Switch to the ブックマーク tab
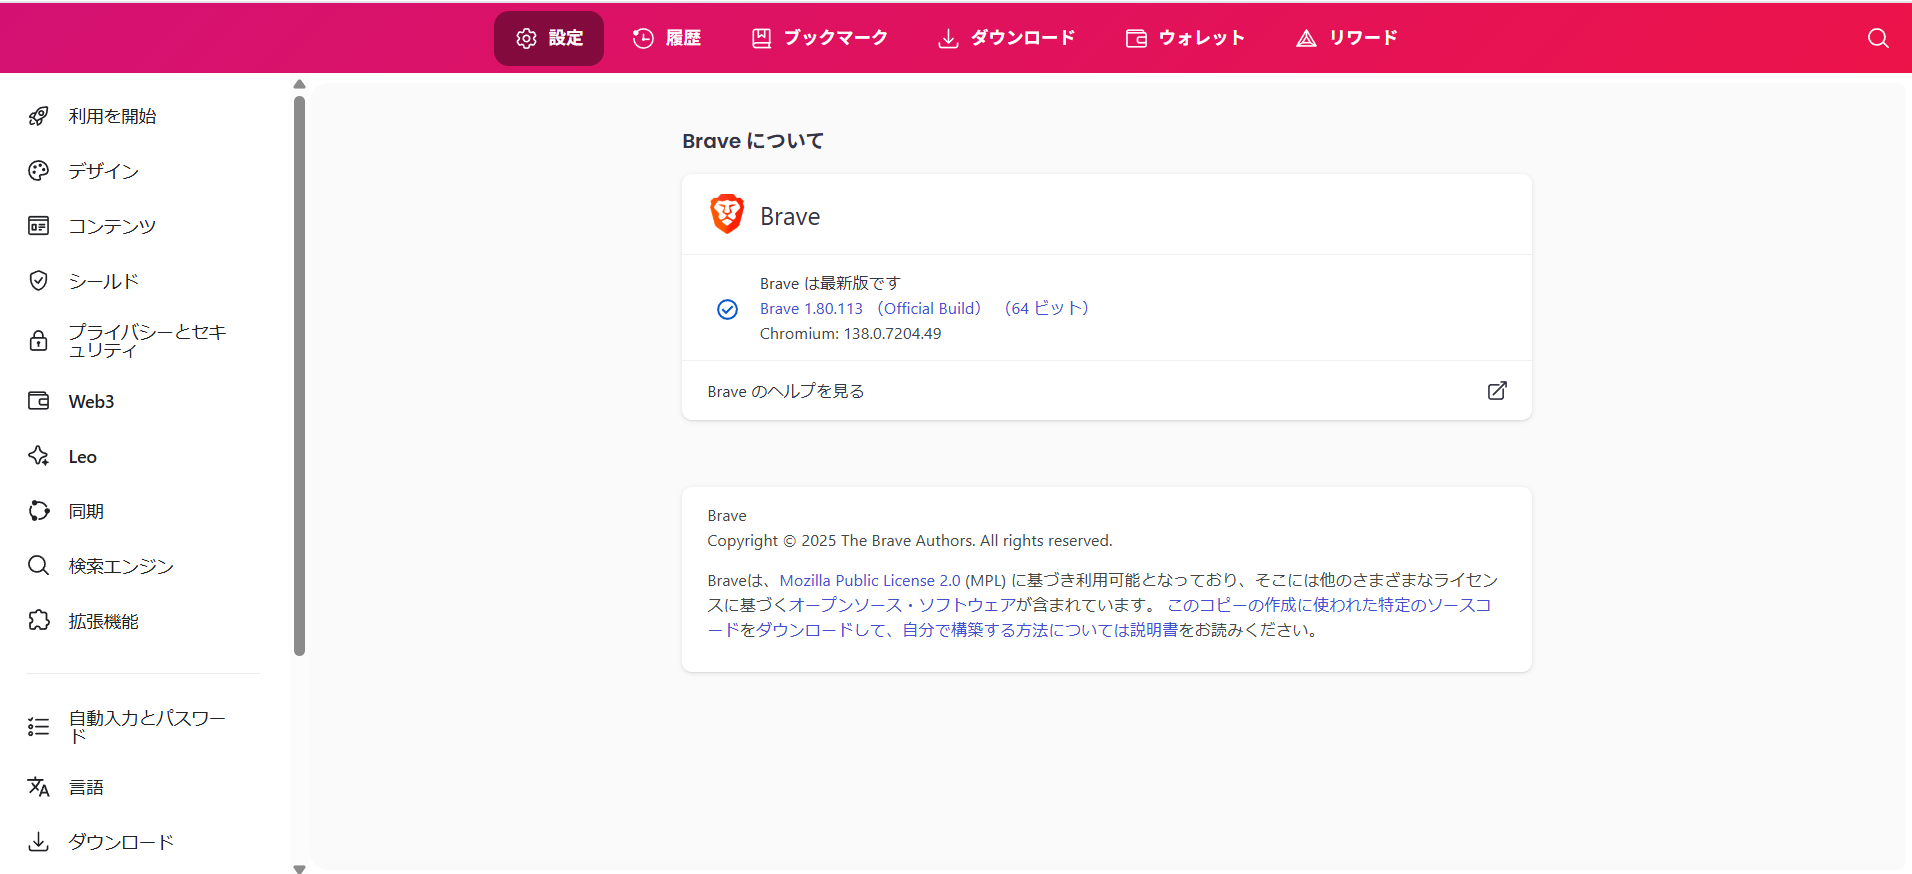This screenshot has height=874, width=1912. pyautogui.click(x=820, y=38)
